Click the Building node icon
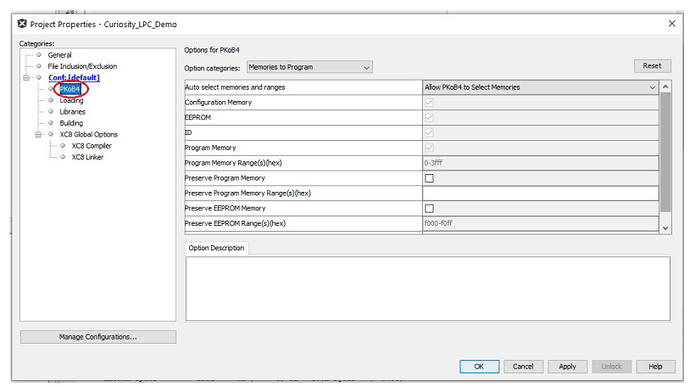Screen dimensions: 690x386 pos(51,123)
